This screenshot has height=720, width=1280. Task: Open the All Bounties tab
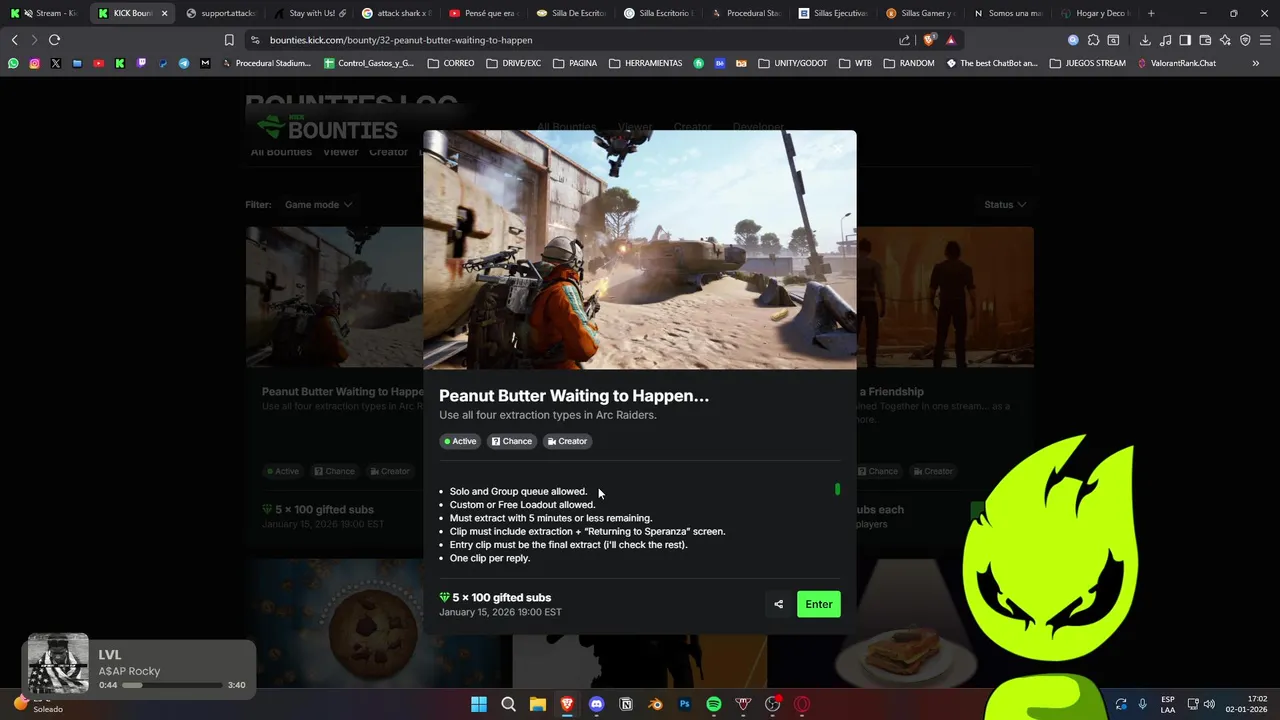pyautogui.click(x=281, y=152)
